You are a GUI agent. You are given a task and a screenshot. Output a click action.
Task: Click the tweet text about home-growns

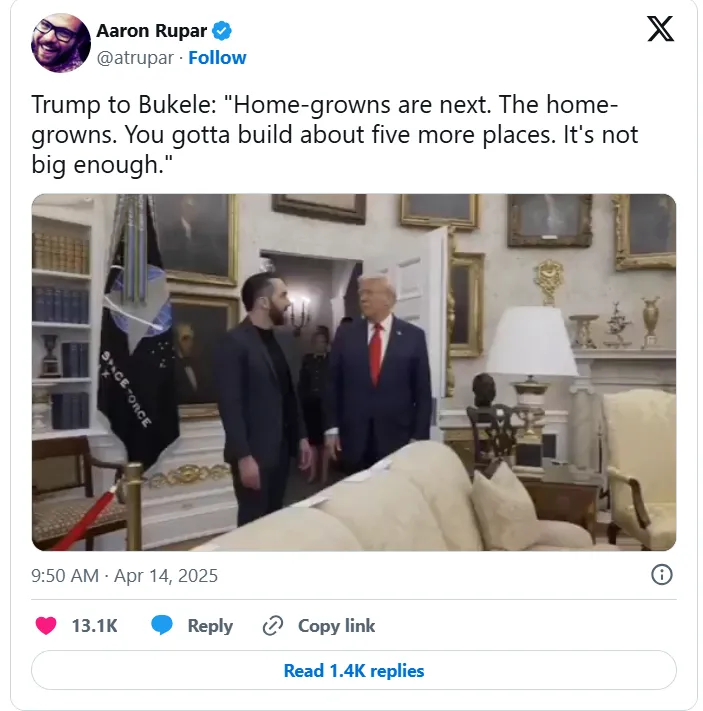click(x=335, y=134)
